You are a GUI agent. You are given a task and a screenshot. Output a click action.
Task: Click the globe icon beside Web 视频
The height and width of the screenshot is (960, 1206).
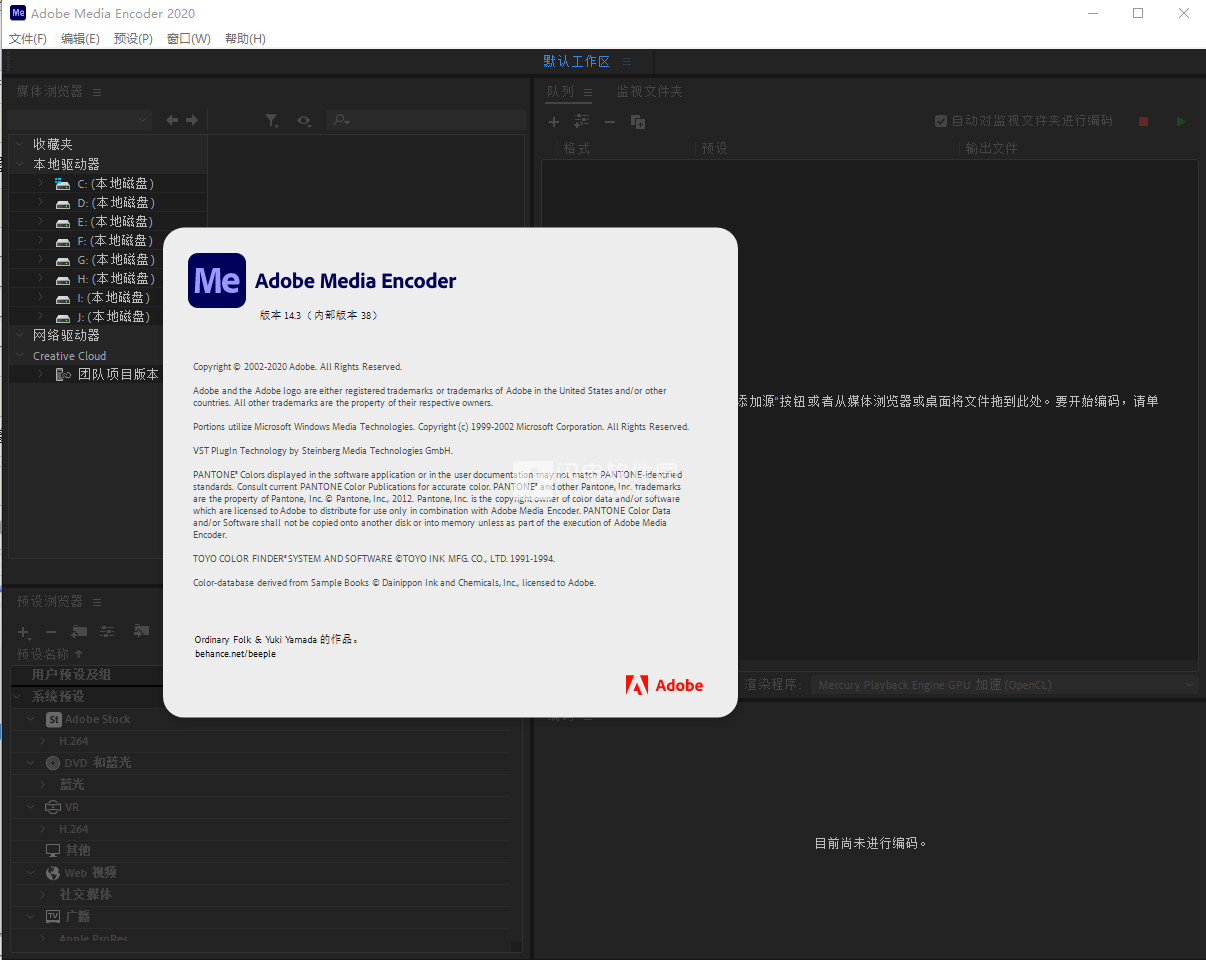coord(53,873)
